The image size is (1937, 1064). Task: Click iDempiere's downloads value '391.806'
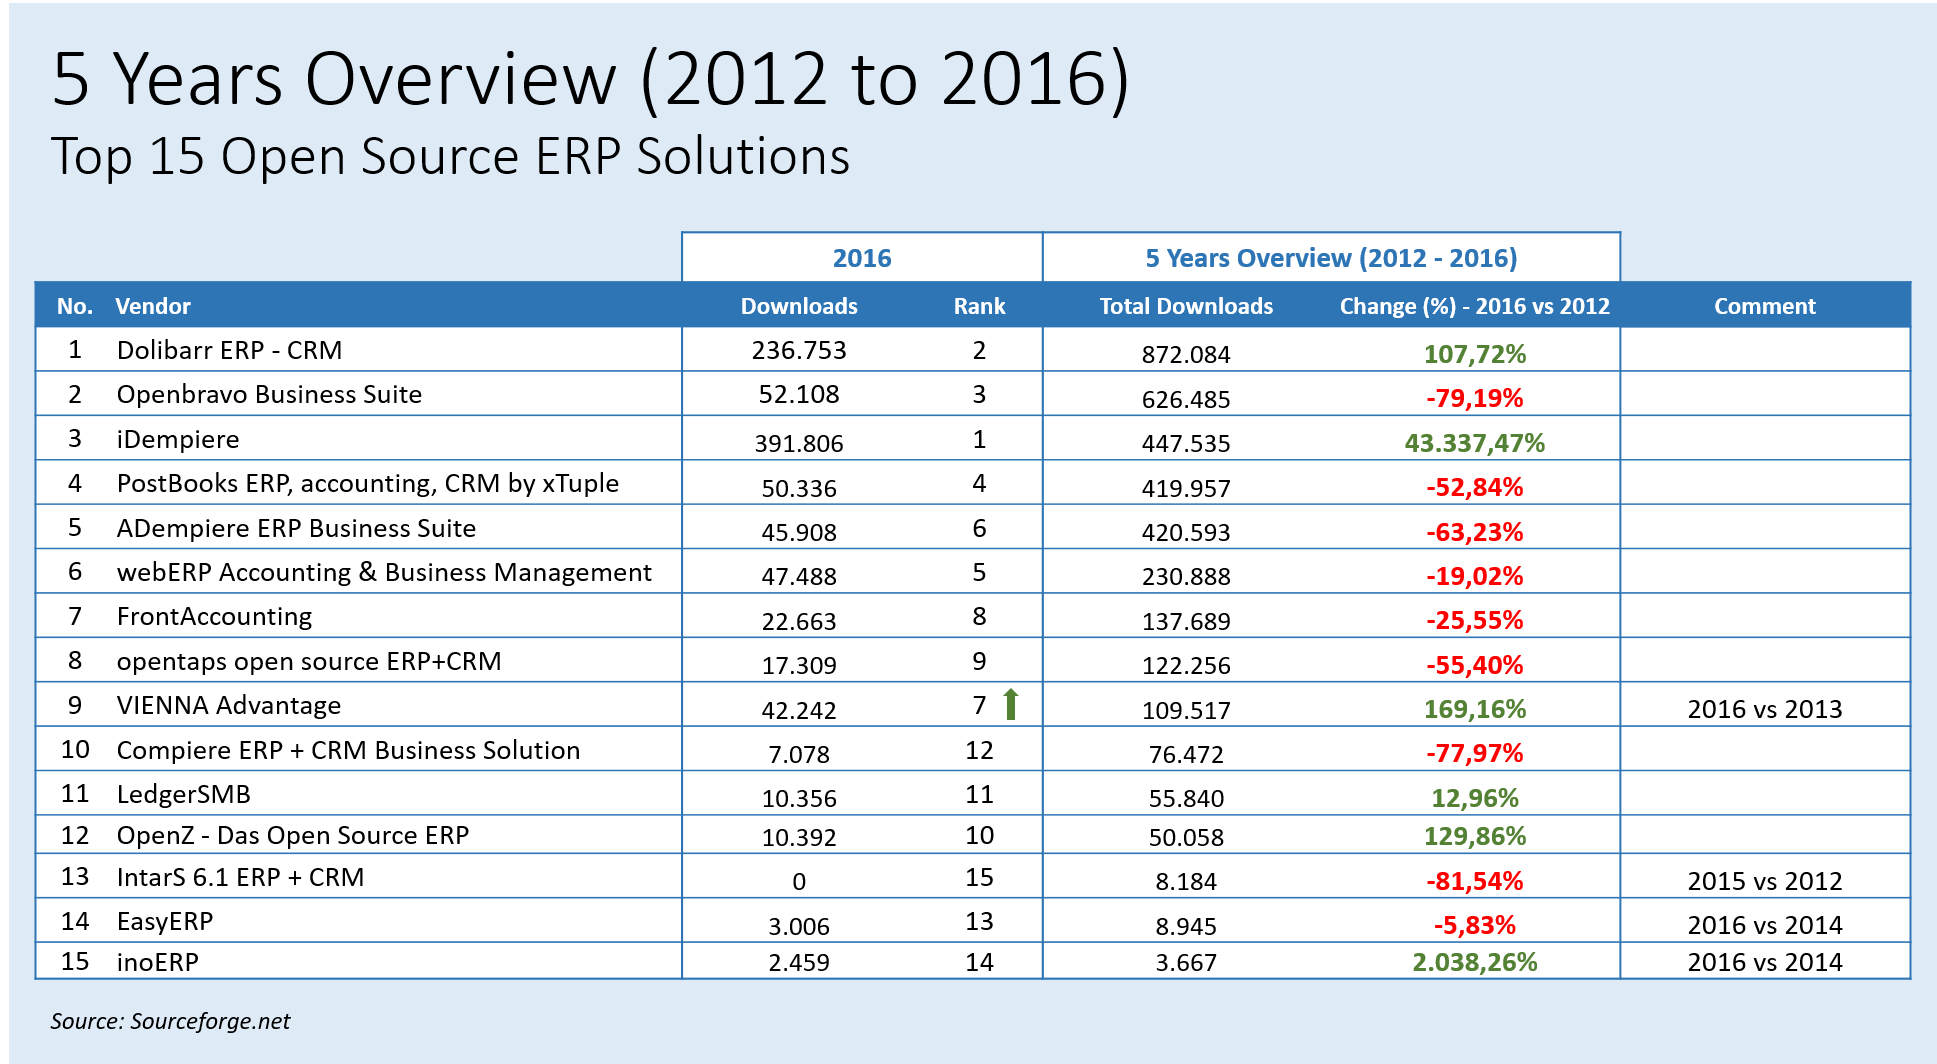[x=799, y=443]
